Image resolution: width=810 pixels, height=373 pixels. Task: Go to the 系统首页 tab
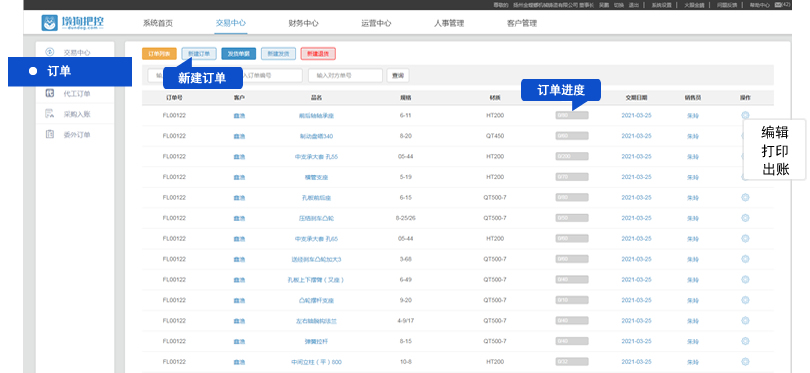point(158,23)
